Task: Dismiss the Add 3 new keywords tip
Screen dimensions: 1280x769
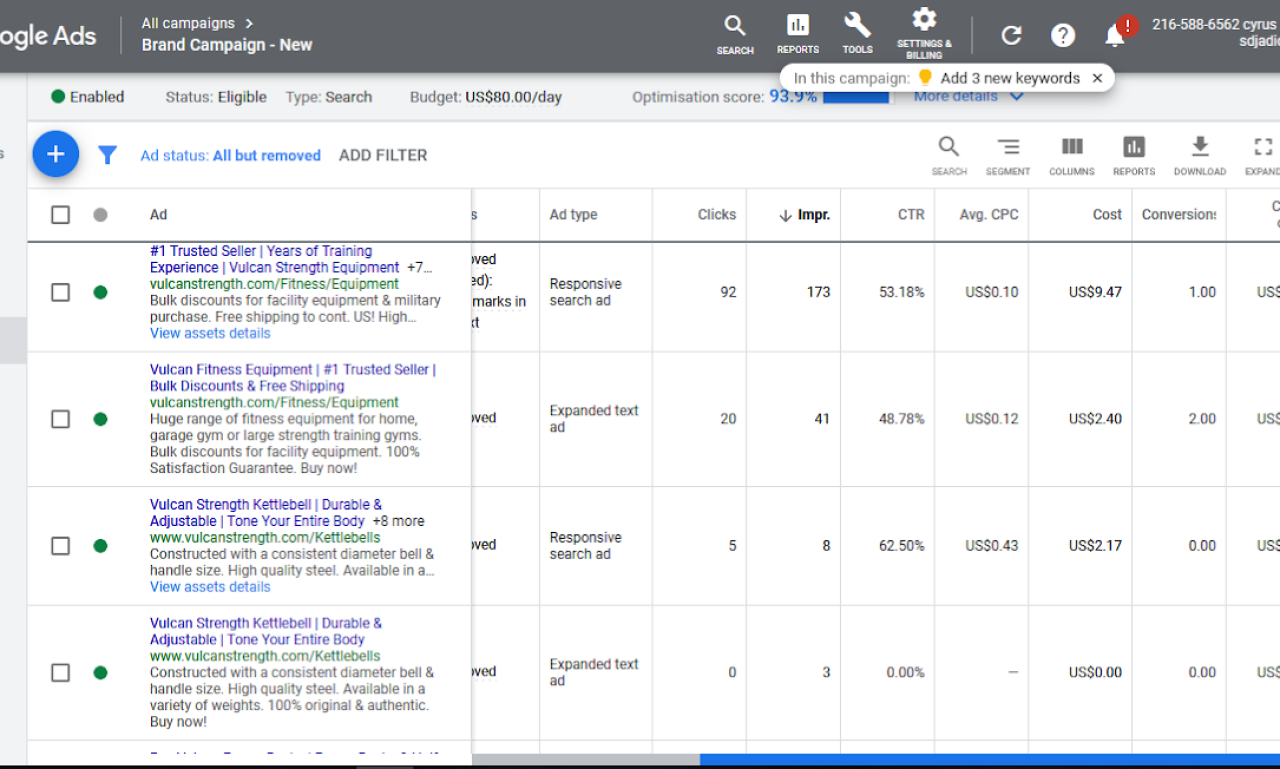Action: [1097, 78]
